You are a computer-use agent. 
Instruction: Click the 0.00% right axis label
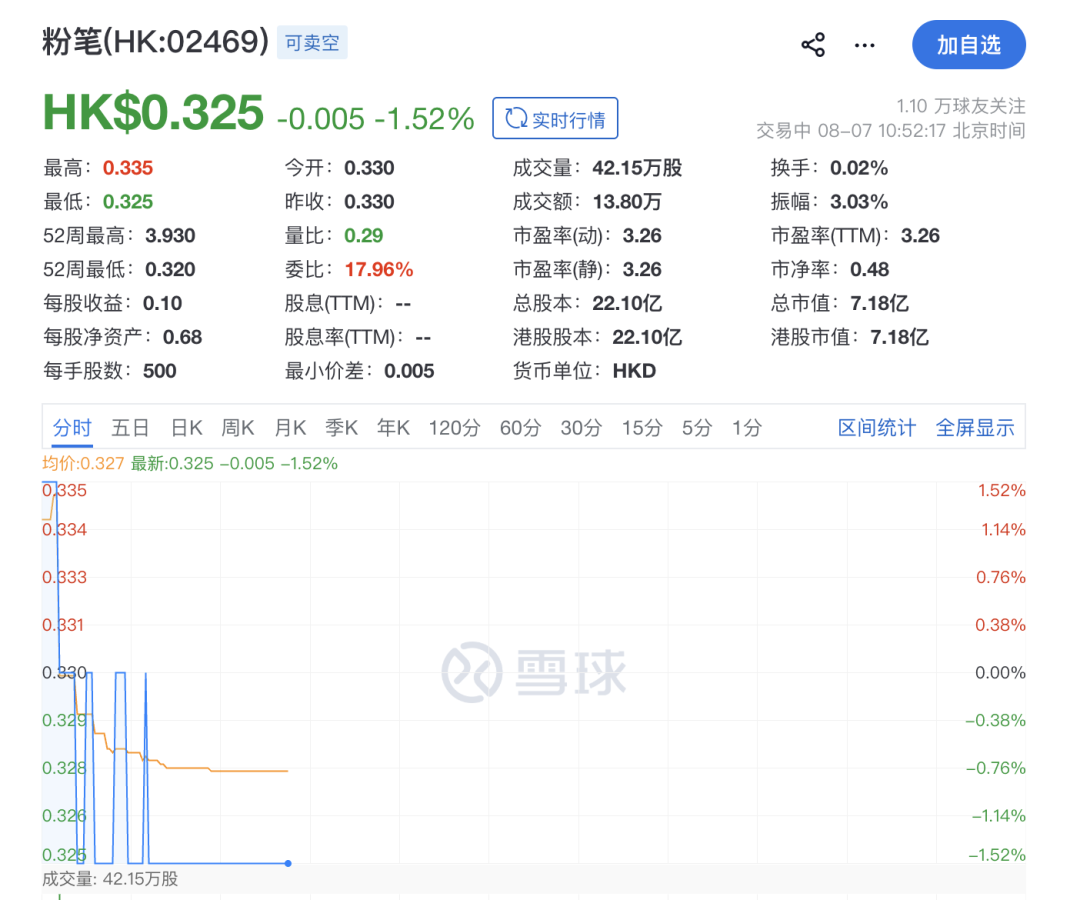1000,673
